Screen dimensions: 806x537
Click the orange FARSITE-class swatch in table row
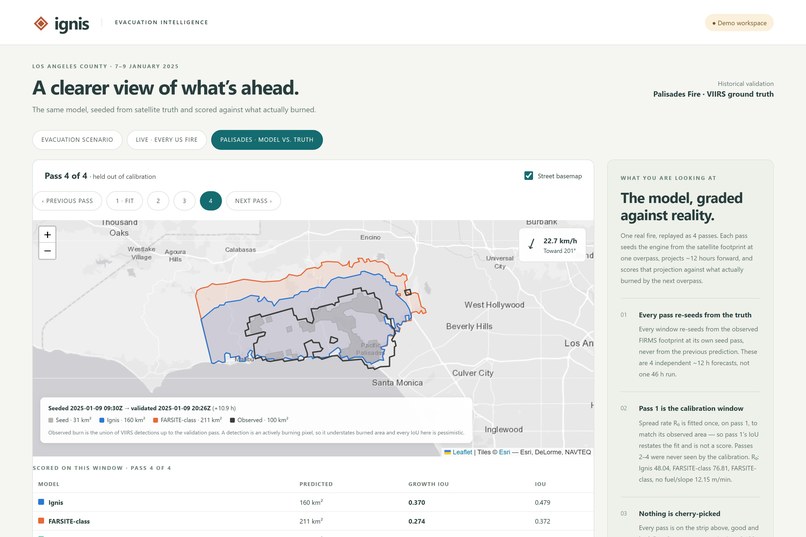tap(41, 521)
